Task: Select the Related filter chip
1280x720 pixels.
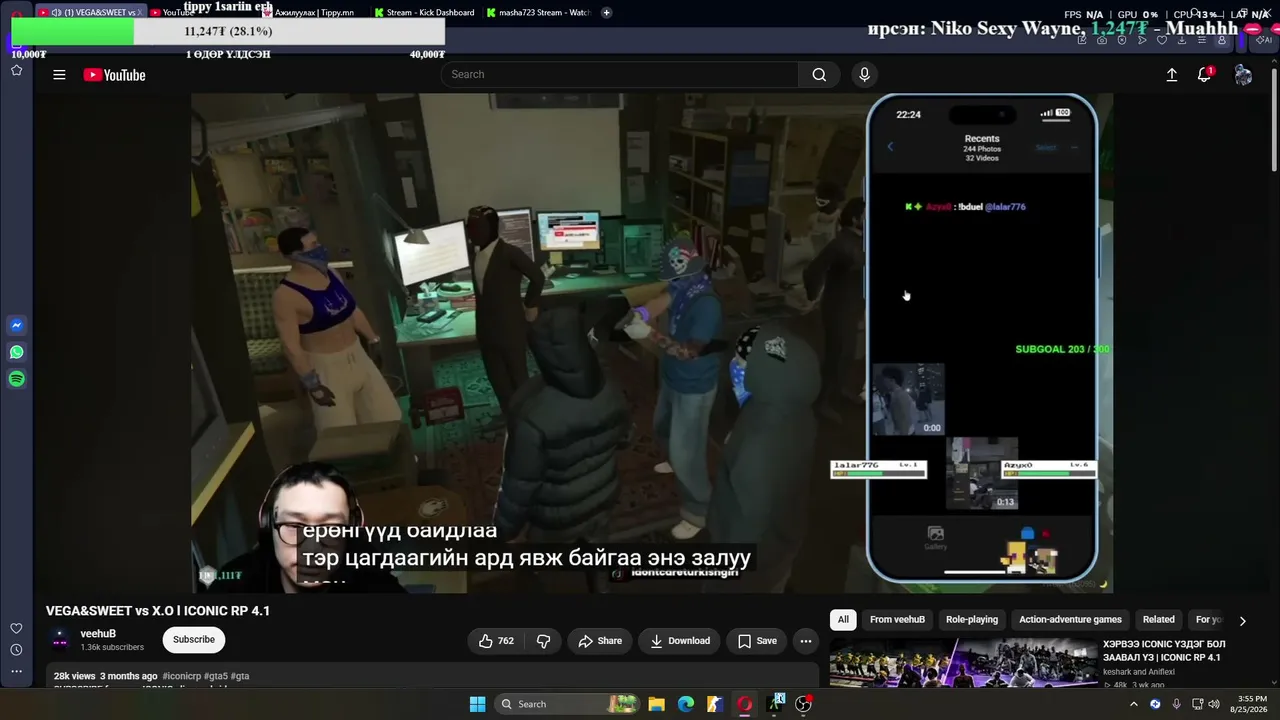Action: tap(1159, 620)
